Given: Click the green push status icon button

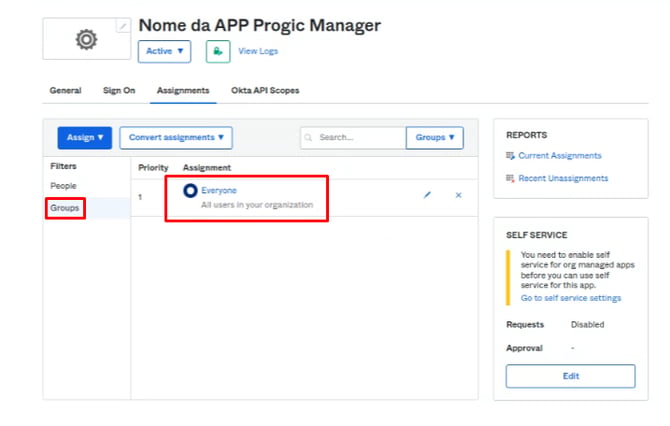Looking at the screenshot, I should (218, 51).
